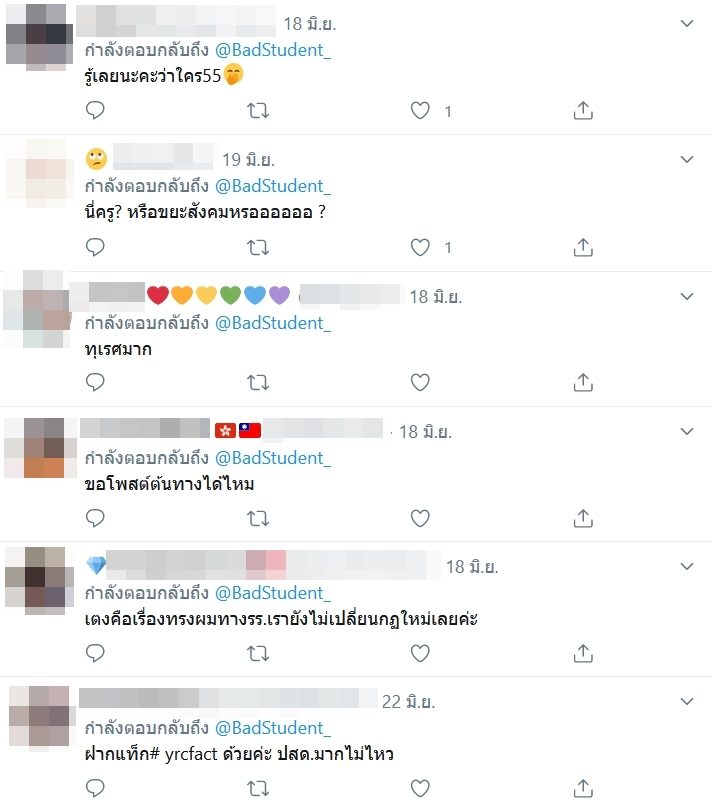Reply to the yrcfact hashtag tweet
This screenshot has height=808, width=712.
click(x=95, y=788)
